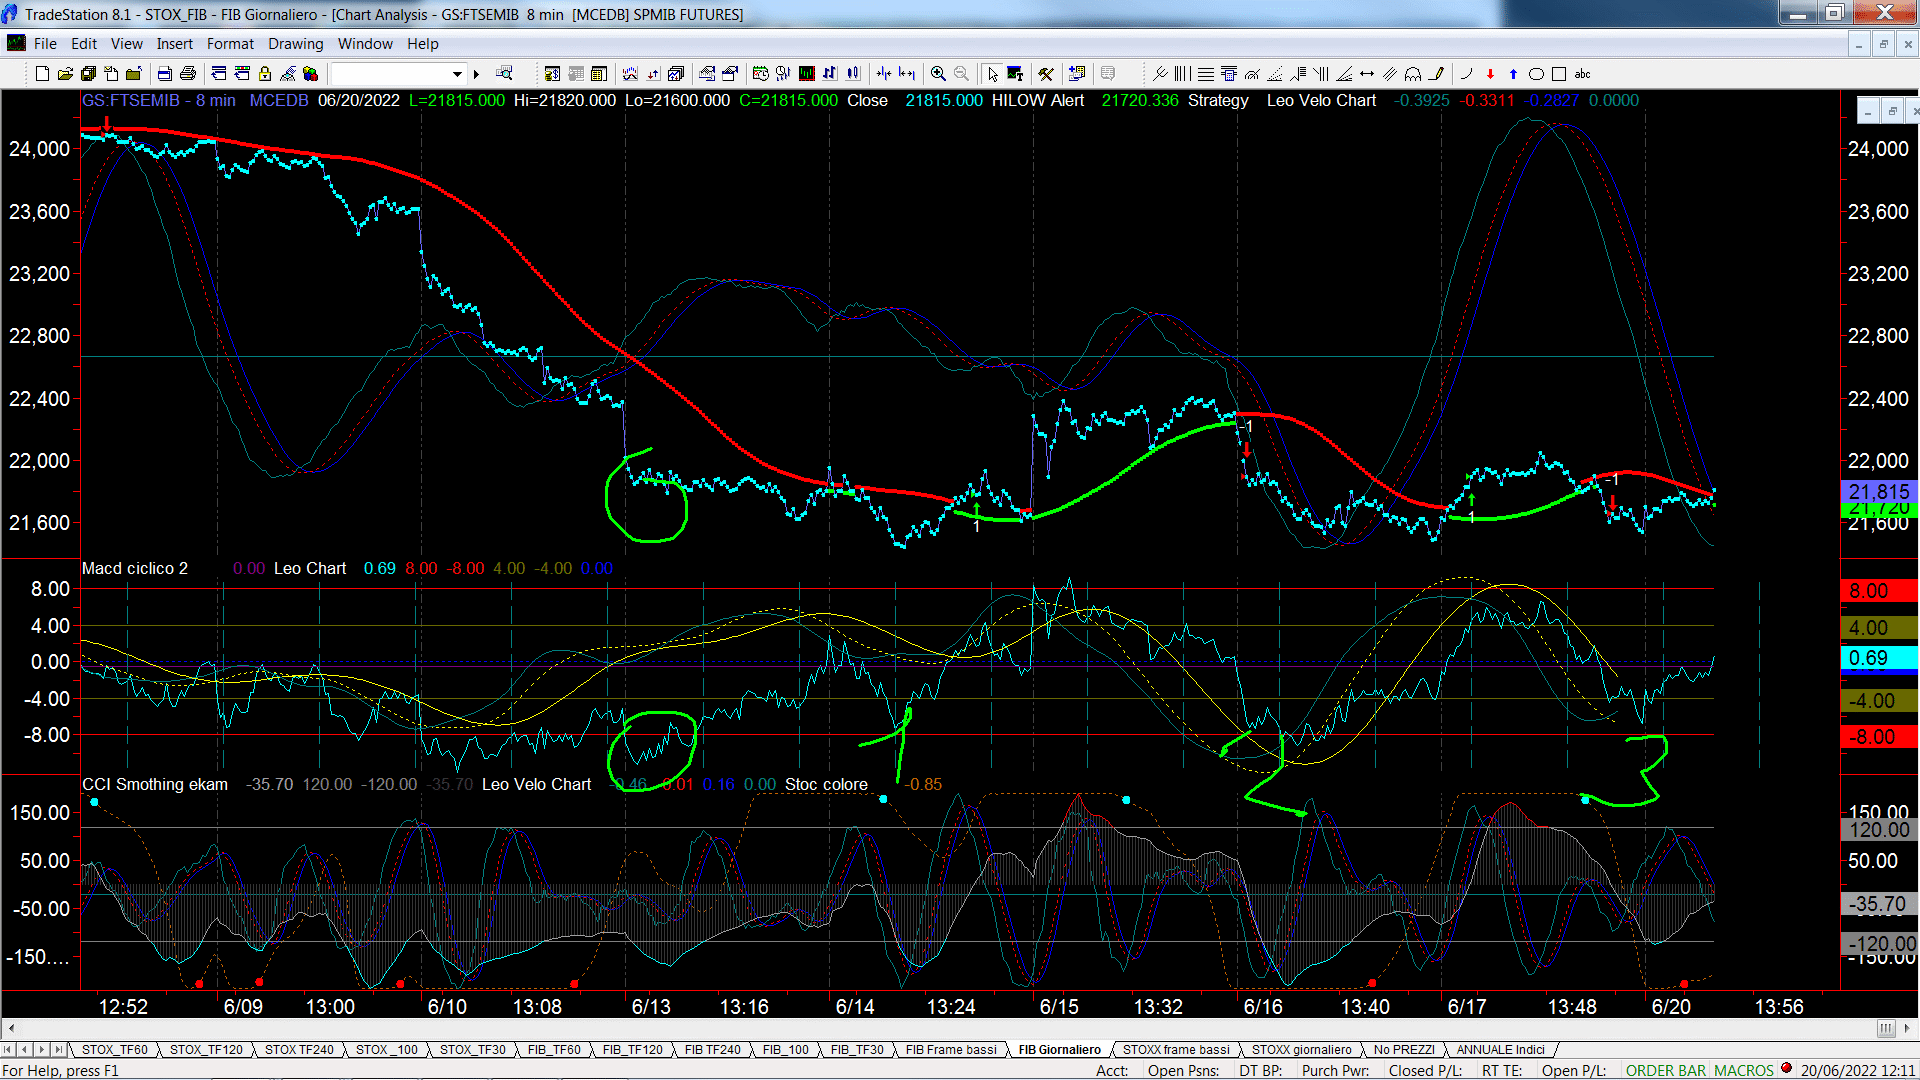
Task: Click the clock session icon
Action: click(761, 74)
